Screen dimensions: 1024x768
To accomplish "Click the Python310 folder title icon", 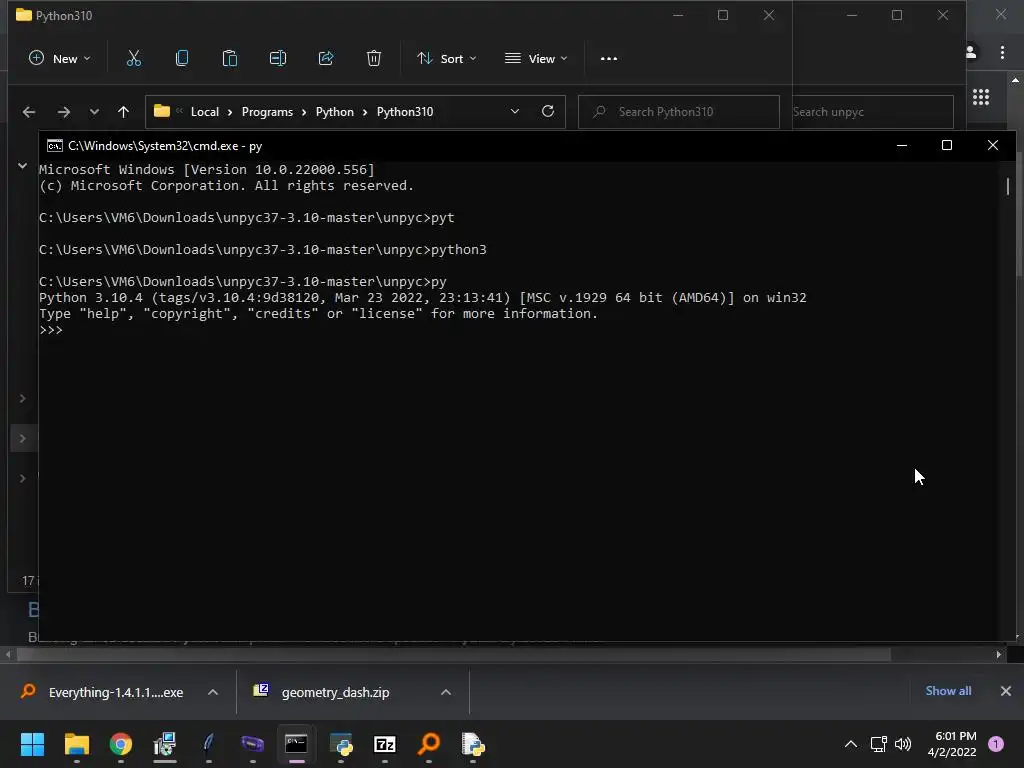I will (24, 14).
